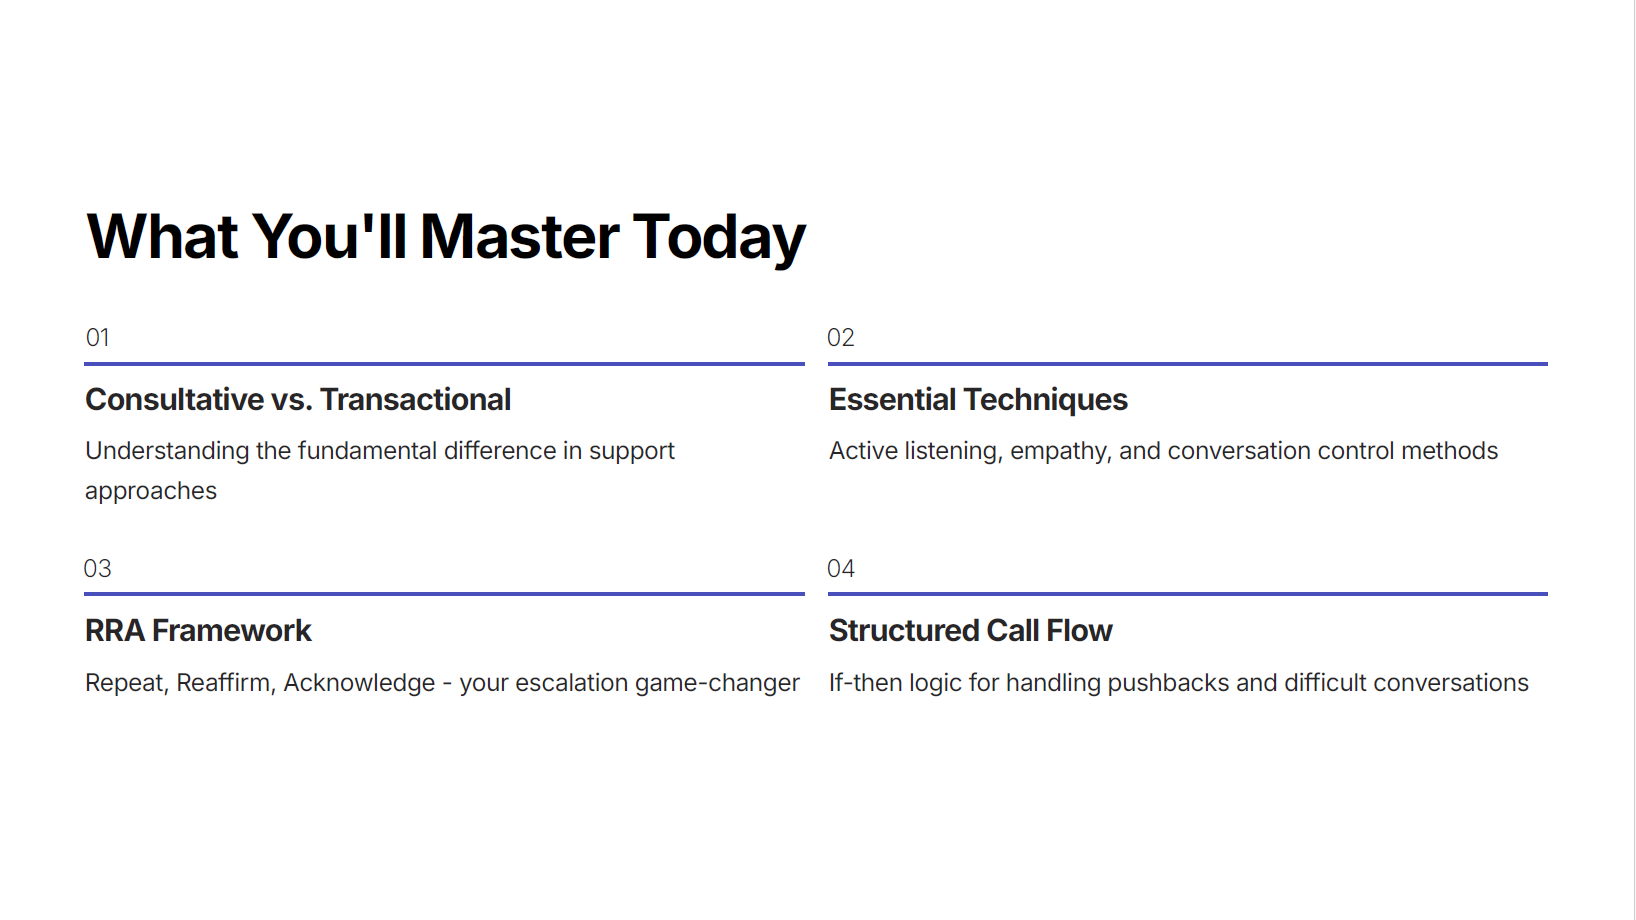Viewport: 1636px width, 920px height.
Task: Click the word "approaches" in the first description
Action: tap(151, 492)
